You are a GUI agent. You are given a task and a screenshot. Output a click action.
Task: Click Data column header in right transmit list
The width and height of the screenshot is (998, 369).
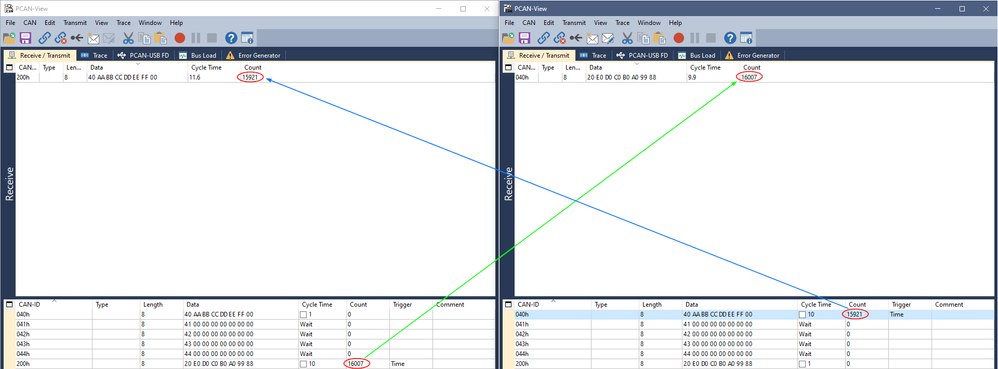(740, 305)
